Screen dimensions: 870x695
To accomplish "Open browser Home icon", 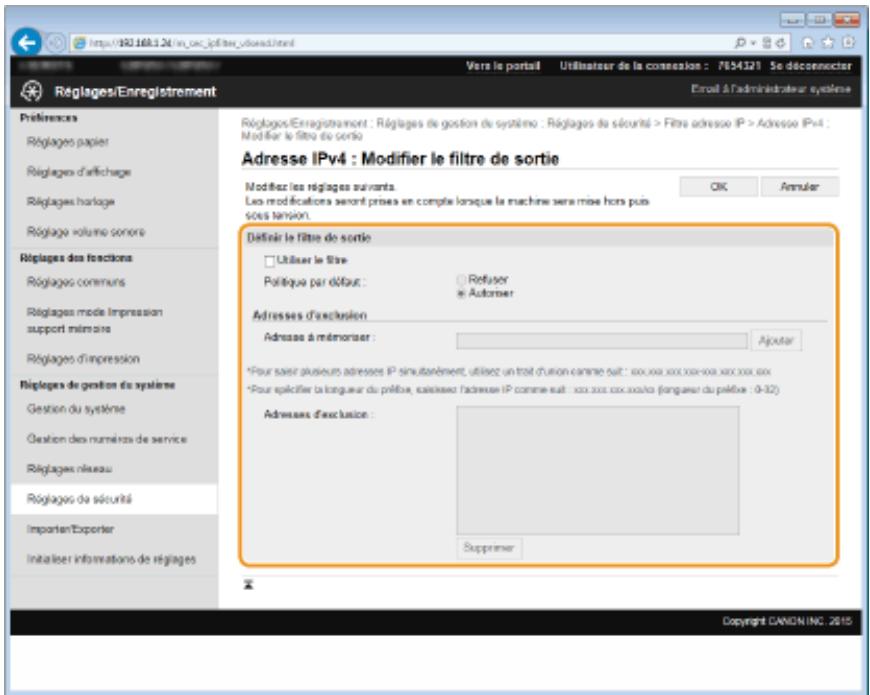I will tap(808, 42).
